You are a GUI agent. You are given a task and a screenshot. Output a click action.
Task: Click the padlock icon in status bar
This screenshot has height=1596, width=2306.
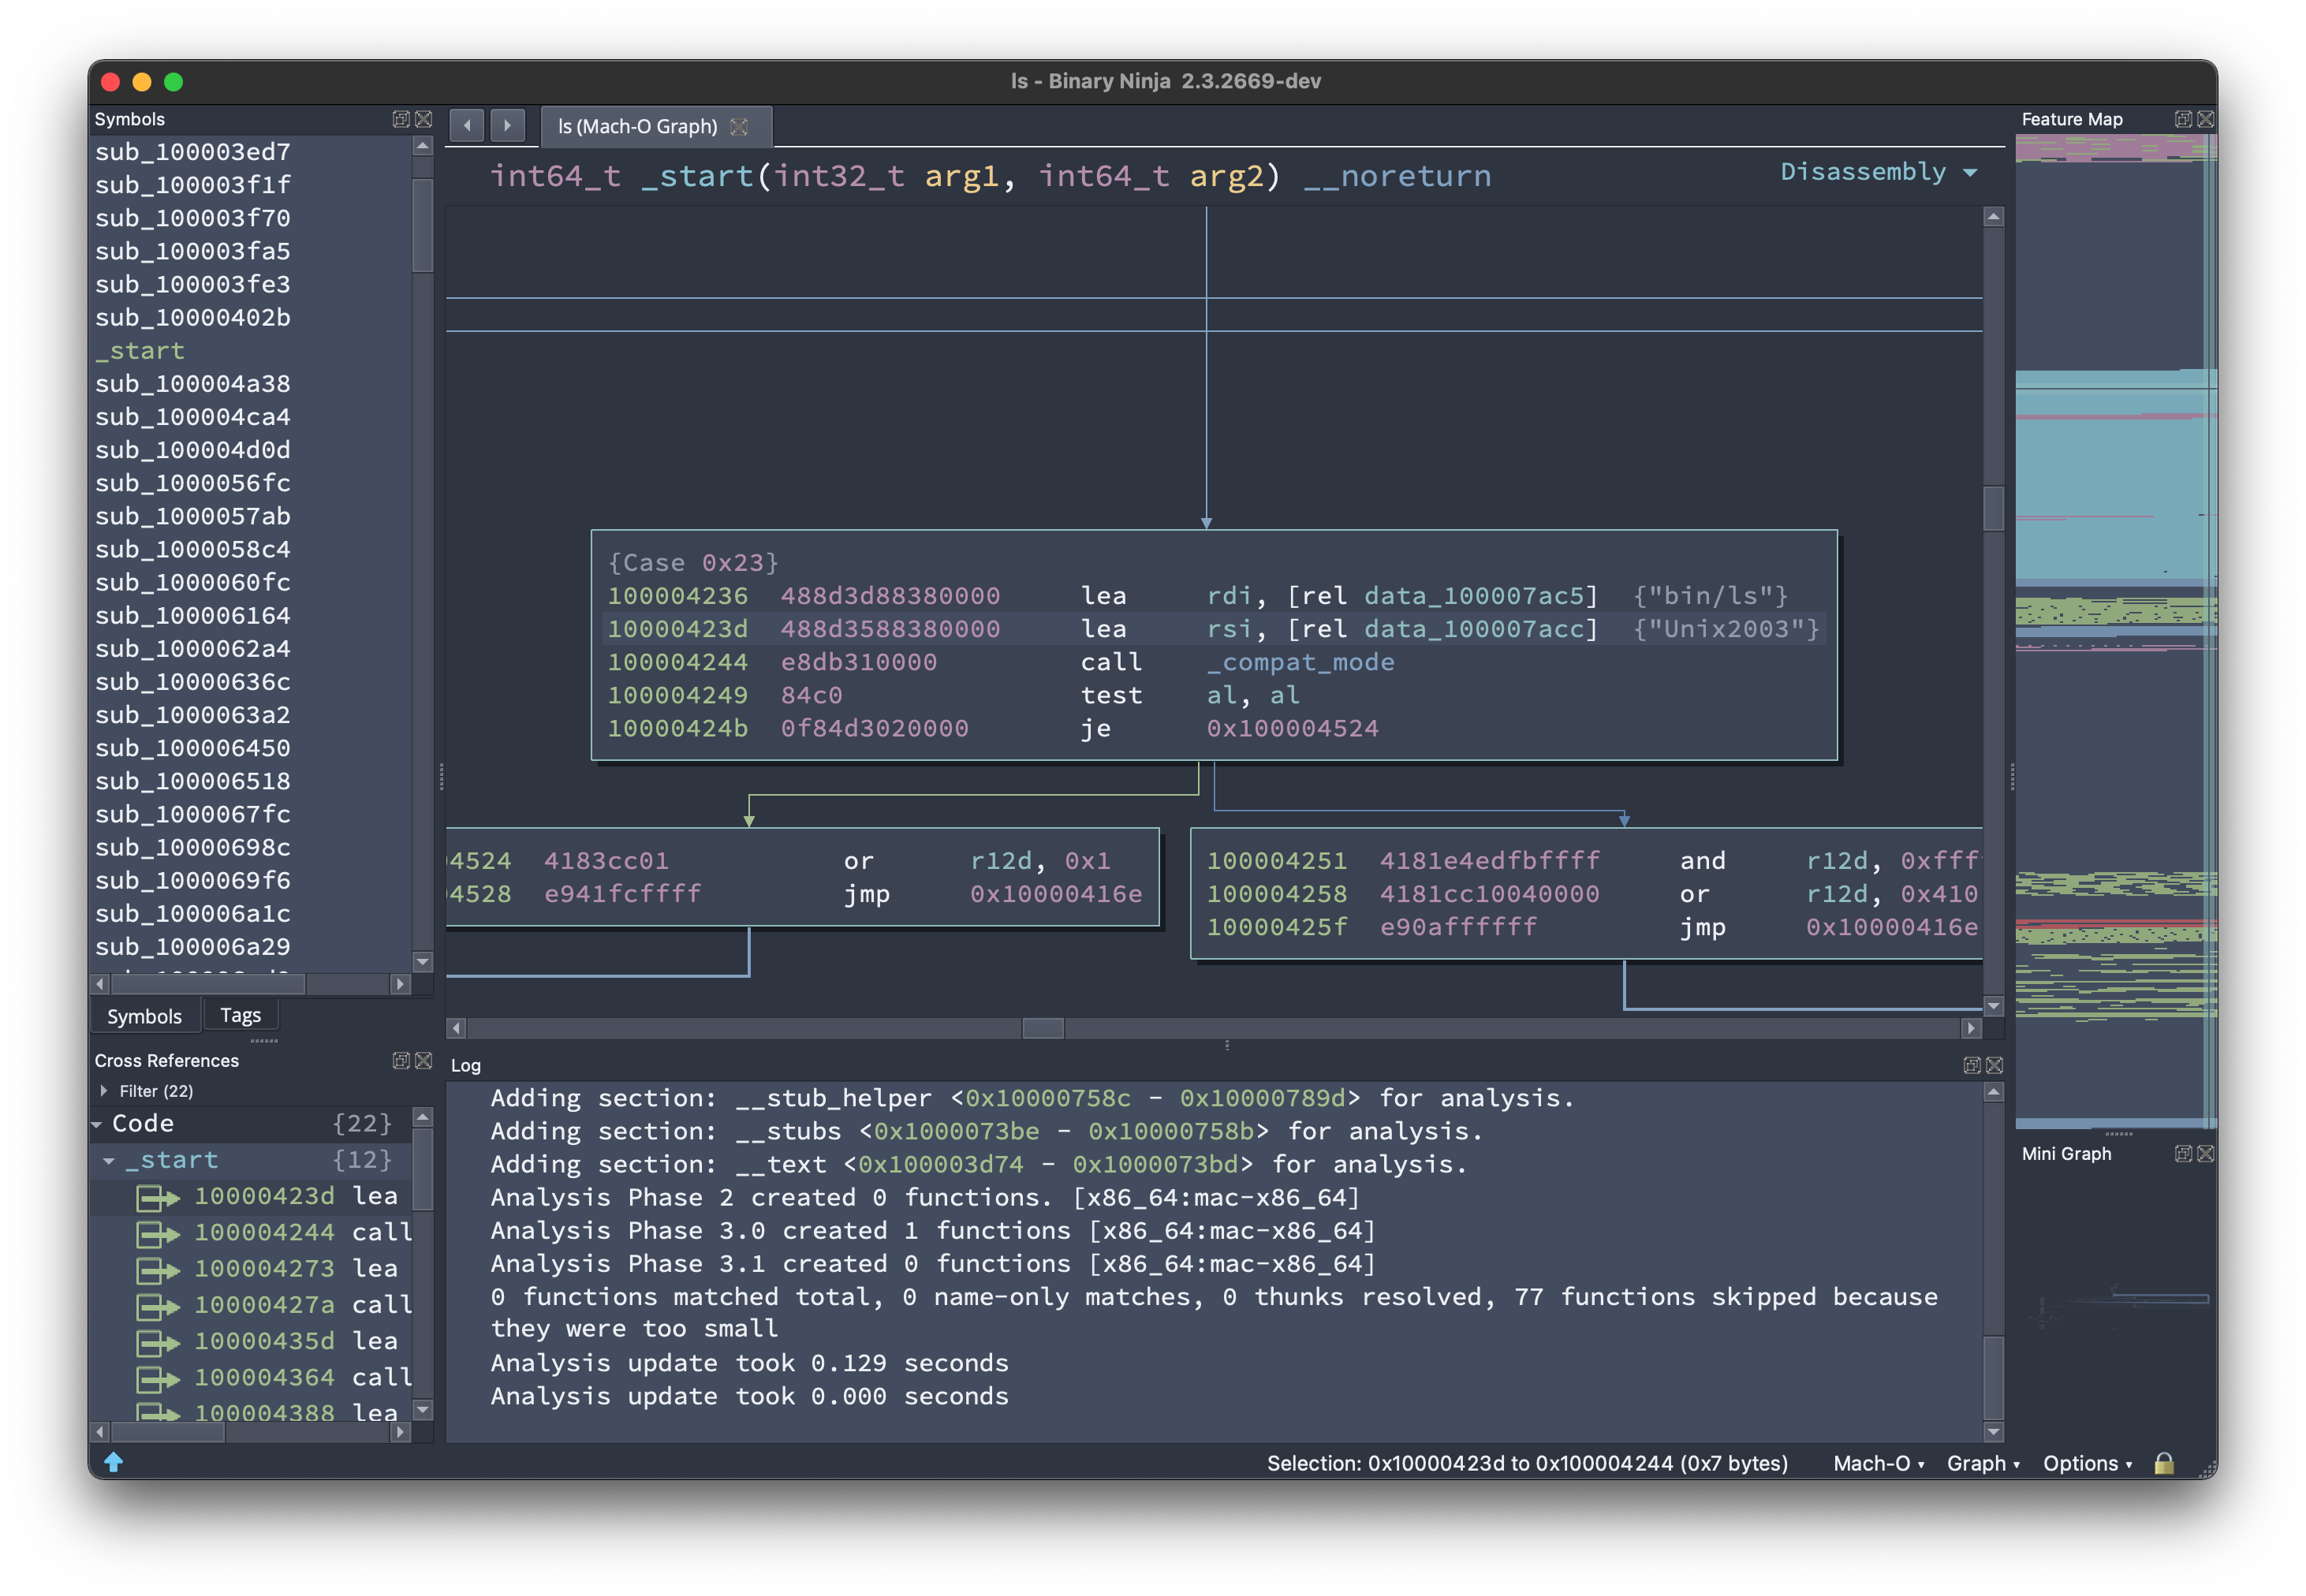[x=2164, y=1463]
